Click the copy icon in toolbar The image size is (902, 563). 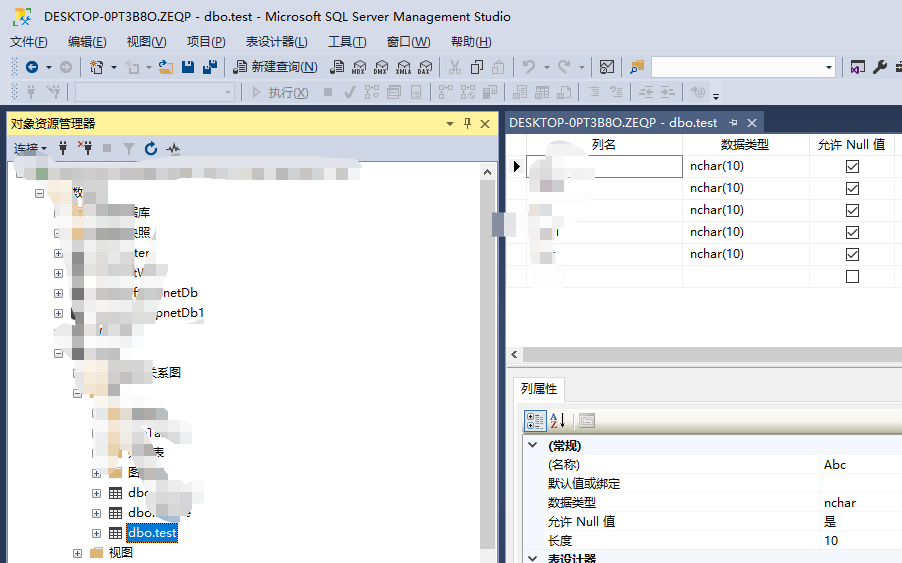476,67
